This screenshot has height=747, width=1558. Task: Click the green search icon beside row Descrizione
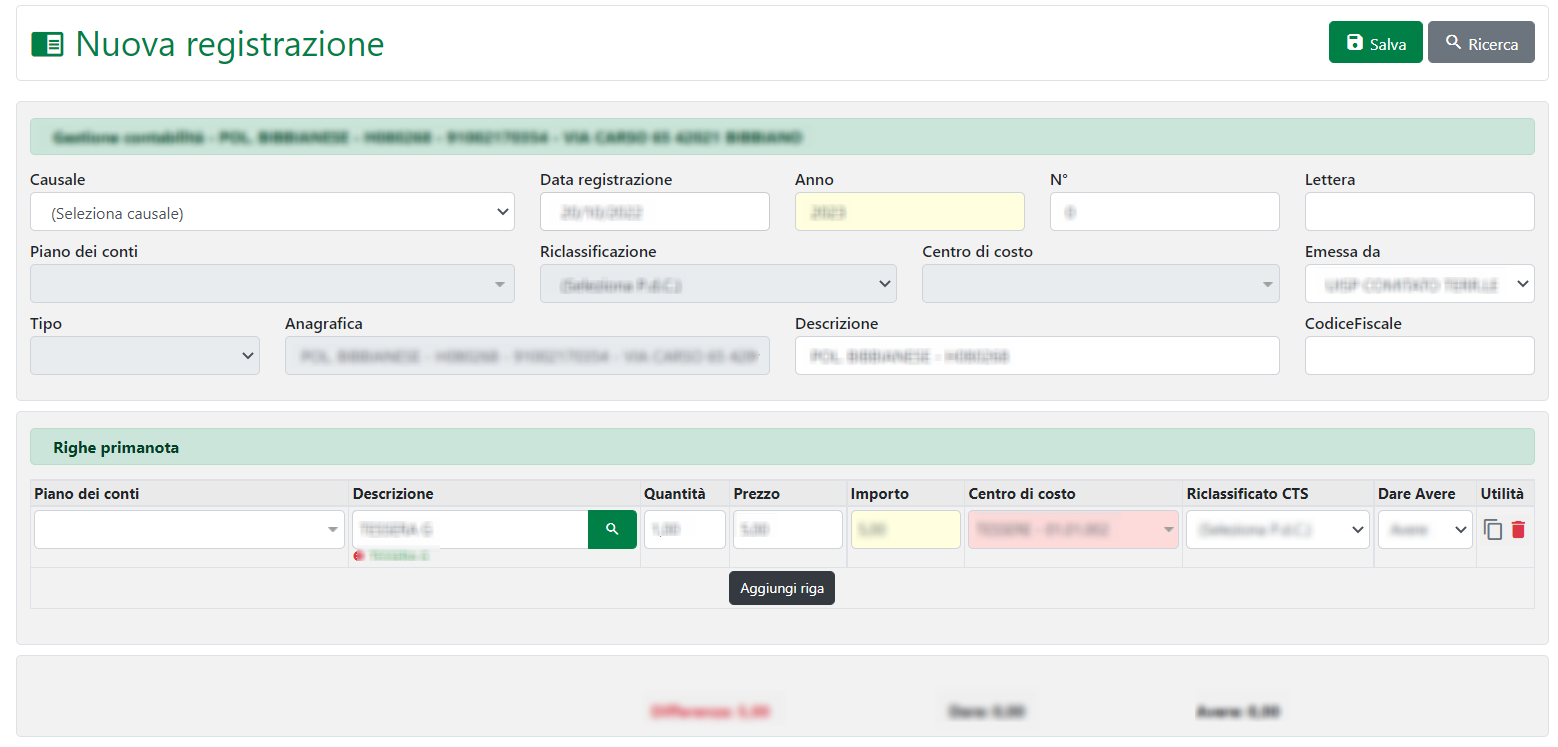(x=612, y=529)
